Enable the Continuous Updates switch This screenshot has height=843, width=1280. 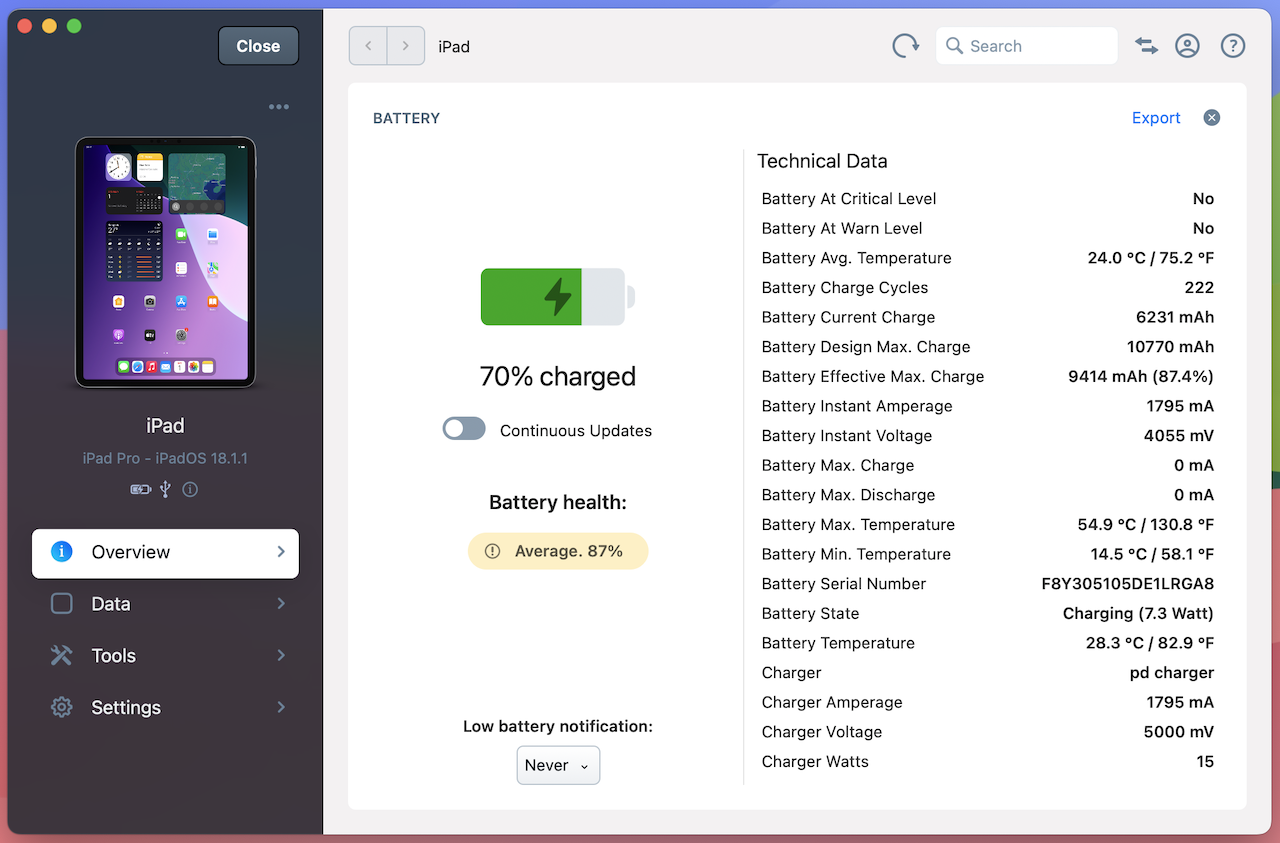(464, 429)
